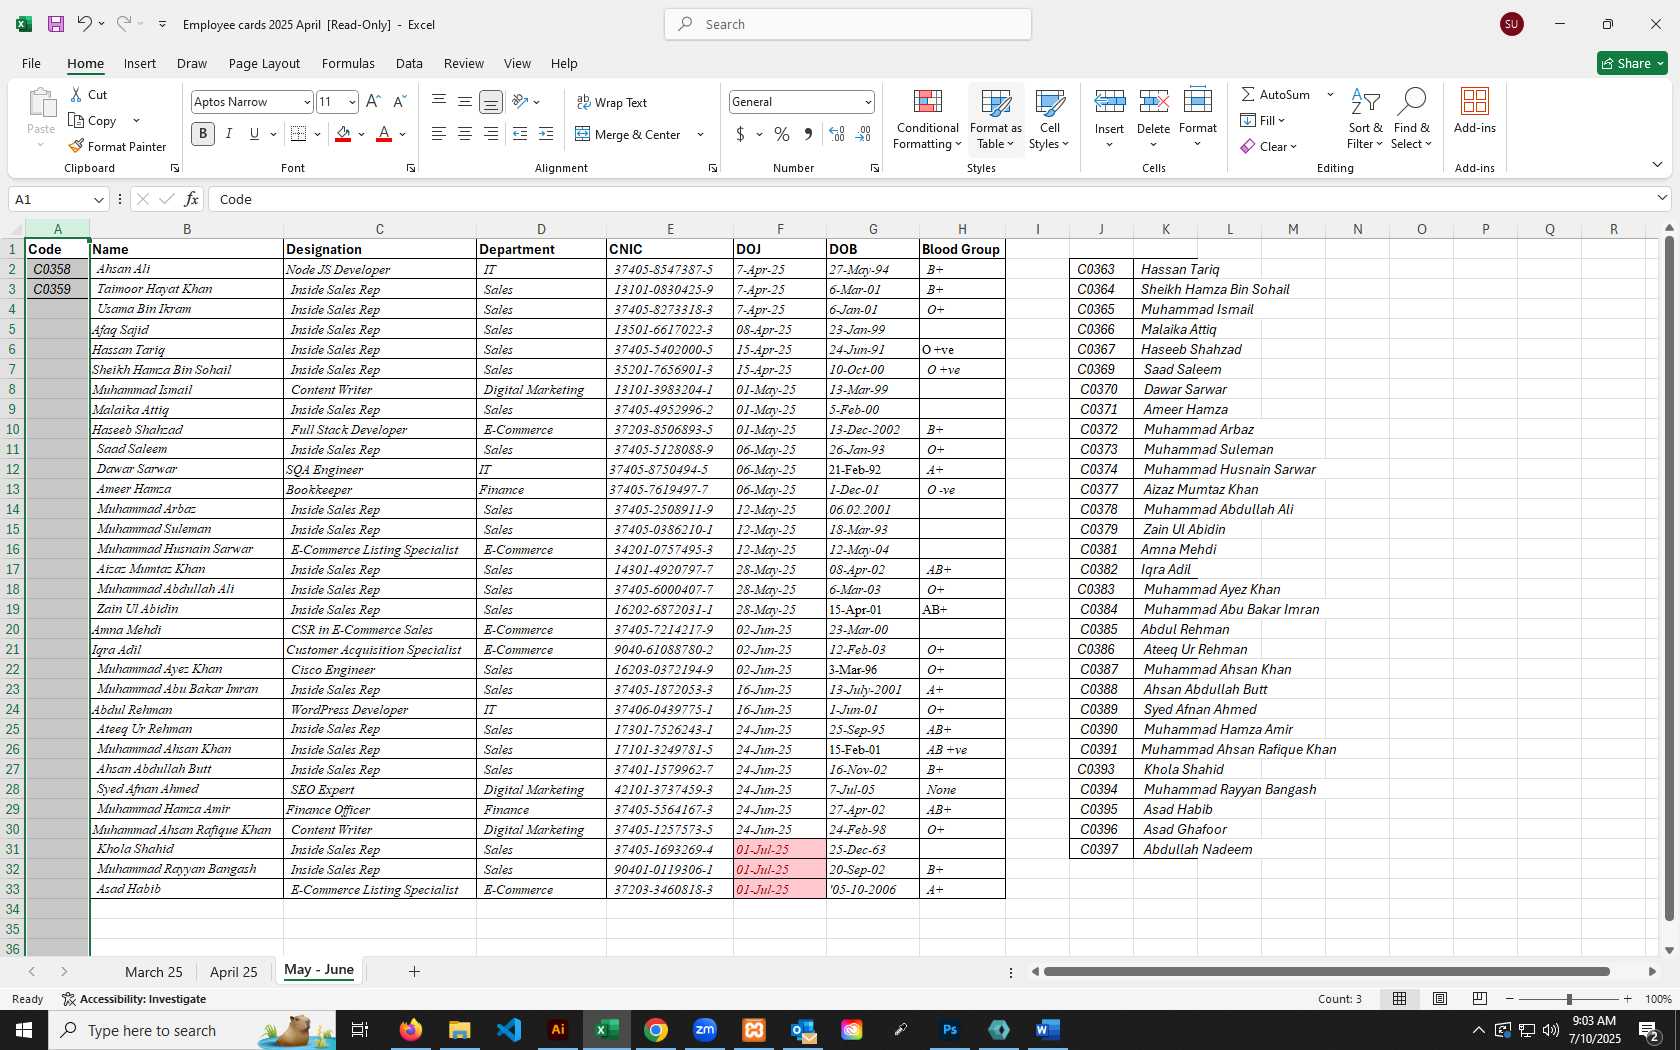The image size is (1680, 1050).
Task: Click the Top Align icon
Action: pos(439,101)
